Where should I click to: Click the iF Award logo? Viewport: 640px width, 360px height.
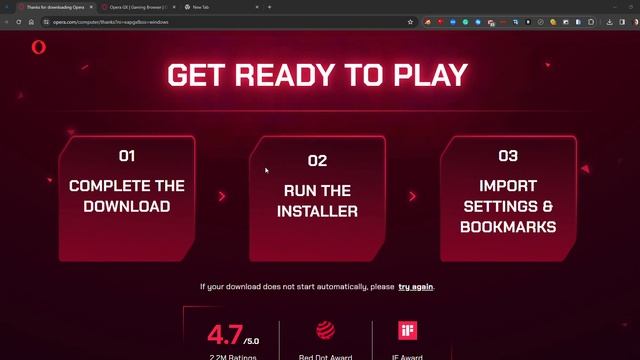pyautogui.click(x=407, y=330)
